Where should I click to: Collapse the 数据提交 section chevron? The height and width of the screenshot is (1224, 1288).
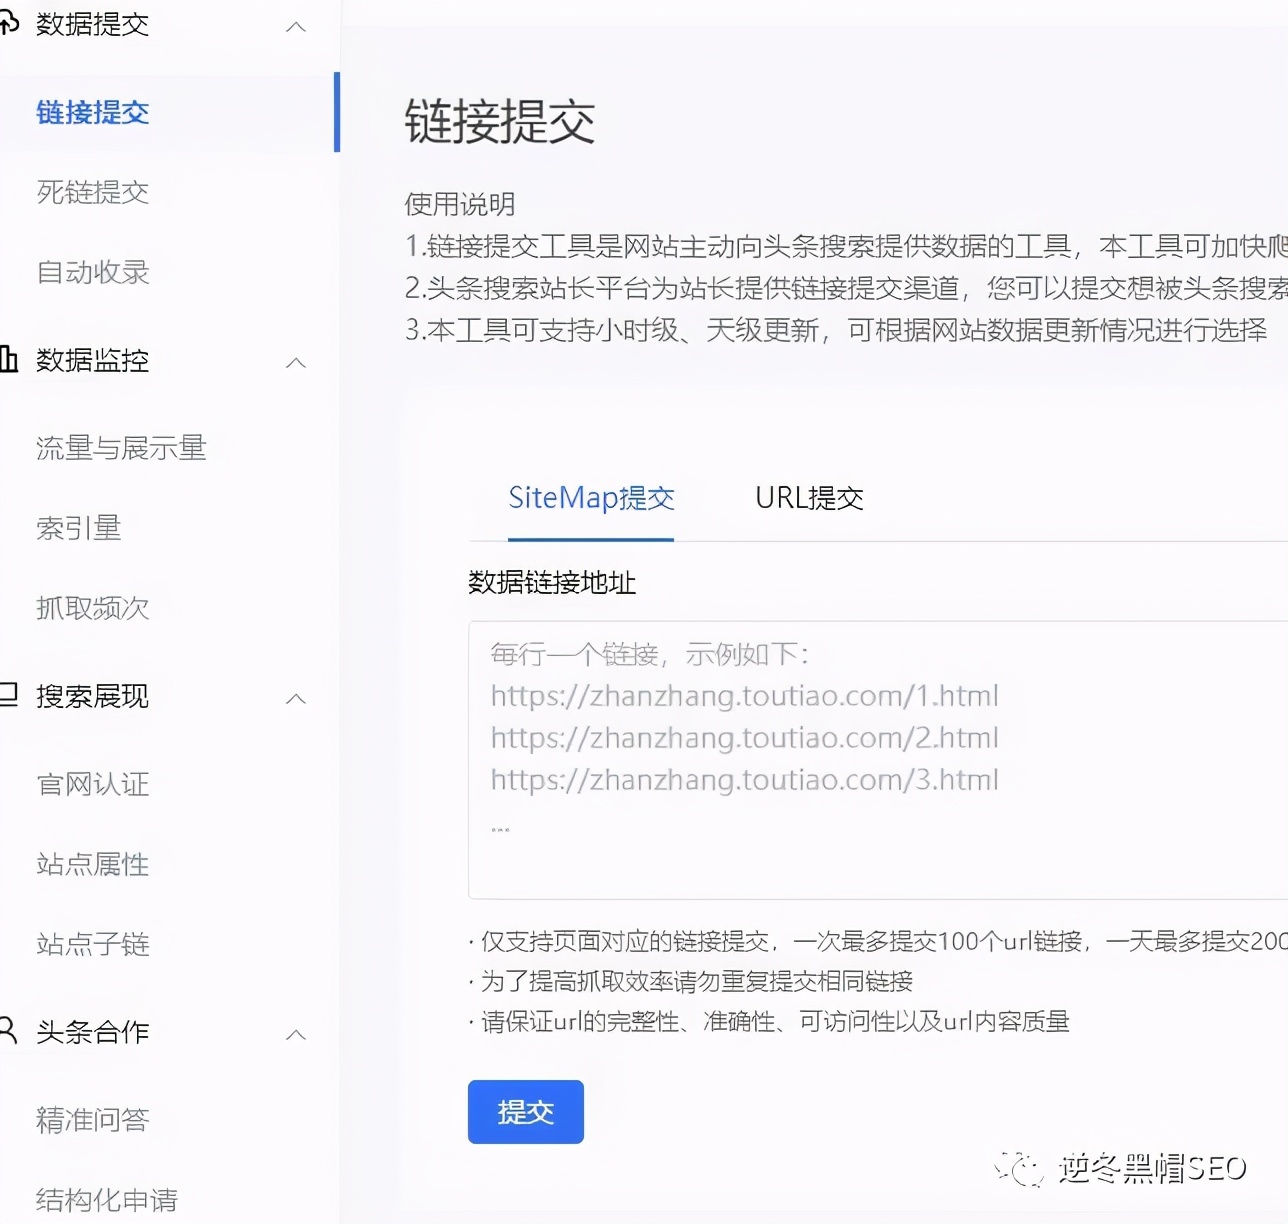(296, 28)
